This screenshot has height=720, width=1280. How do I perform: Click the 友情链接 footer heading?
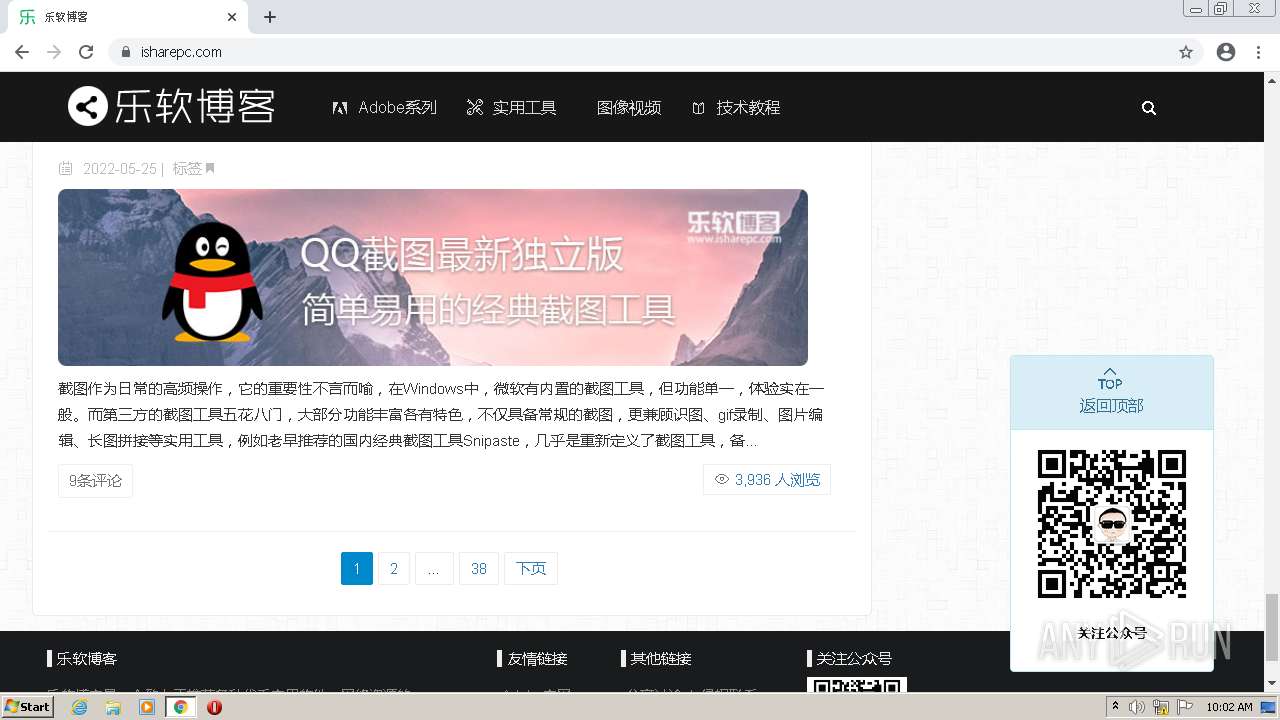[537, 659]
